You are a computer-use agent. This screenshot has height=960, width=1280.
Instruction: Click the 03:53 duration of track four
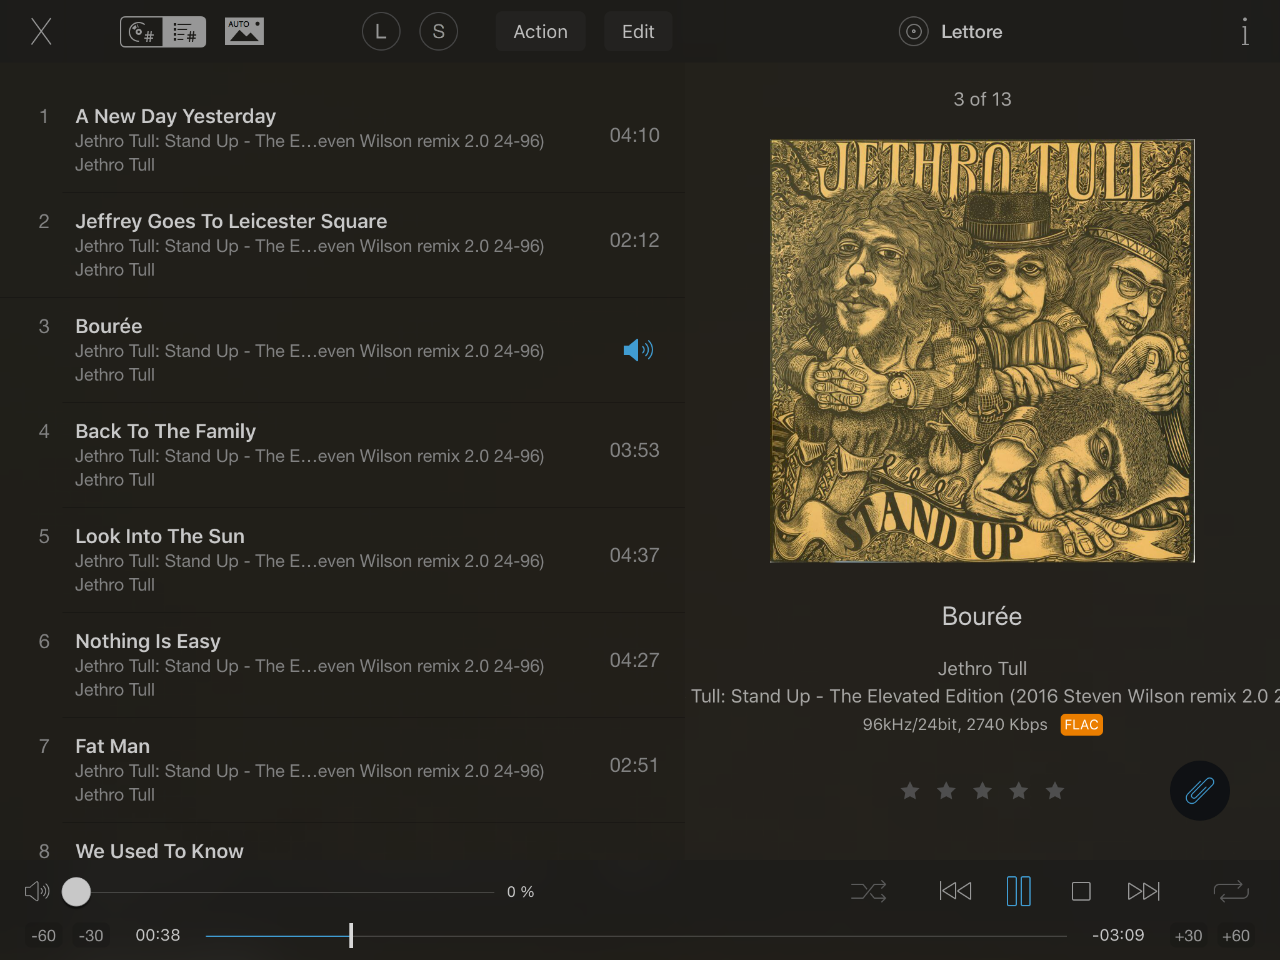point(635,450)
